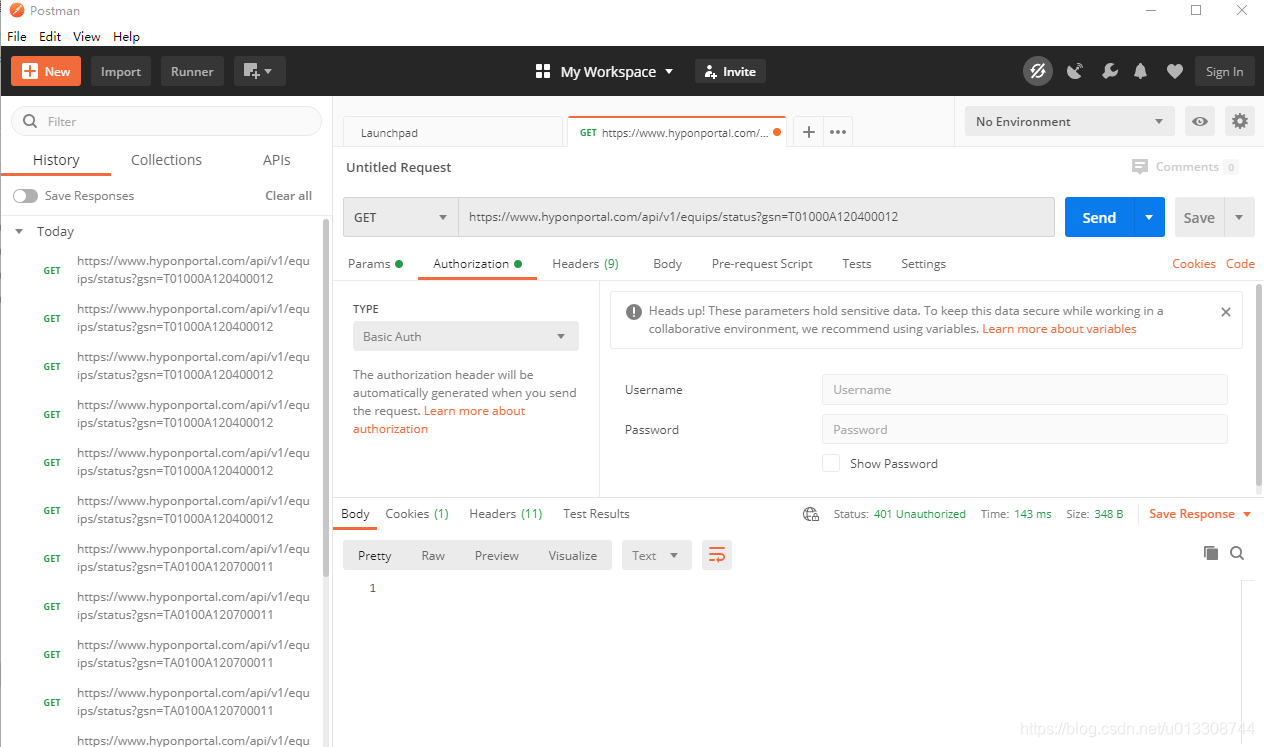
Task: Open the notifications bell icon
Action: click(x=1141, y=71)
